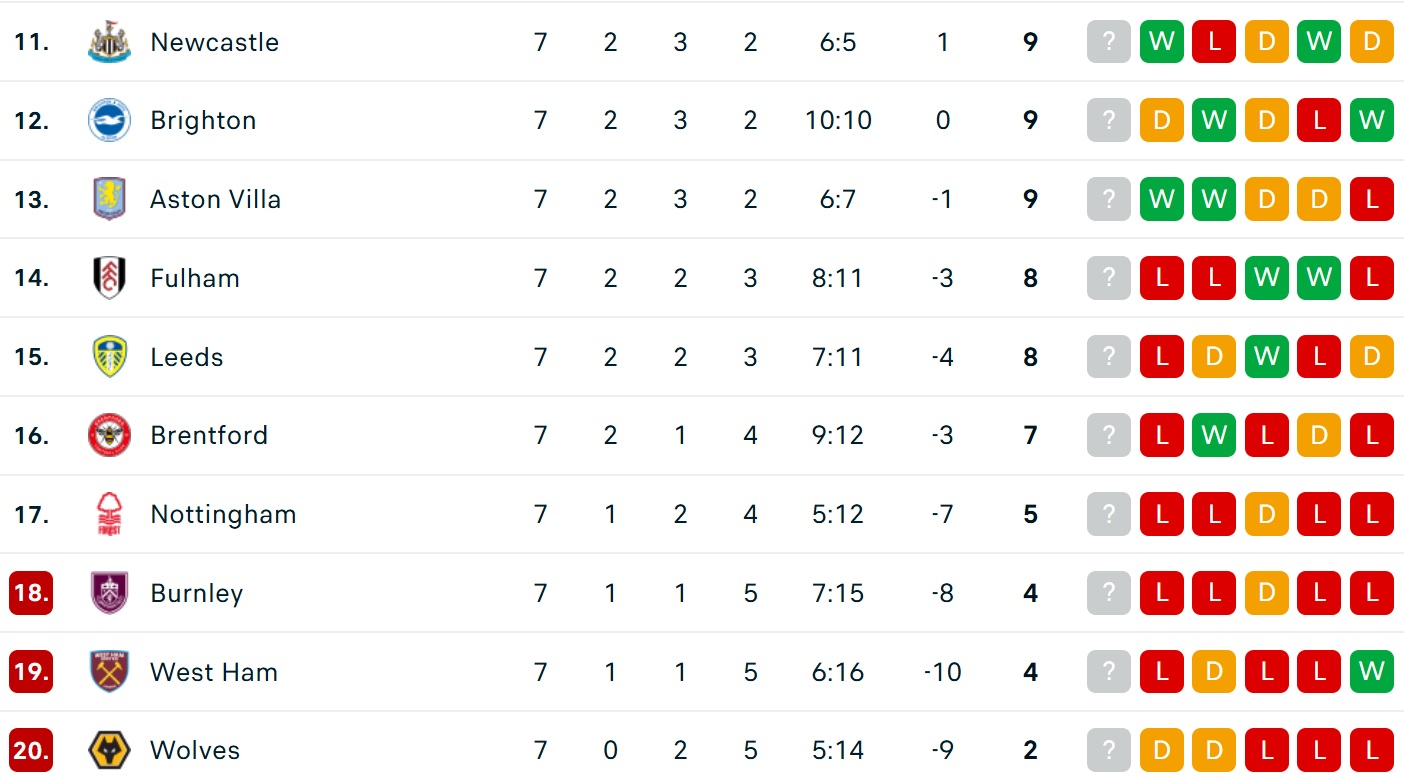Click the red 20. position badge

point(31,751)
